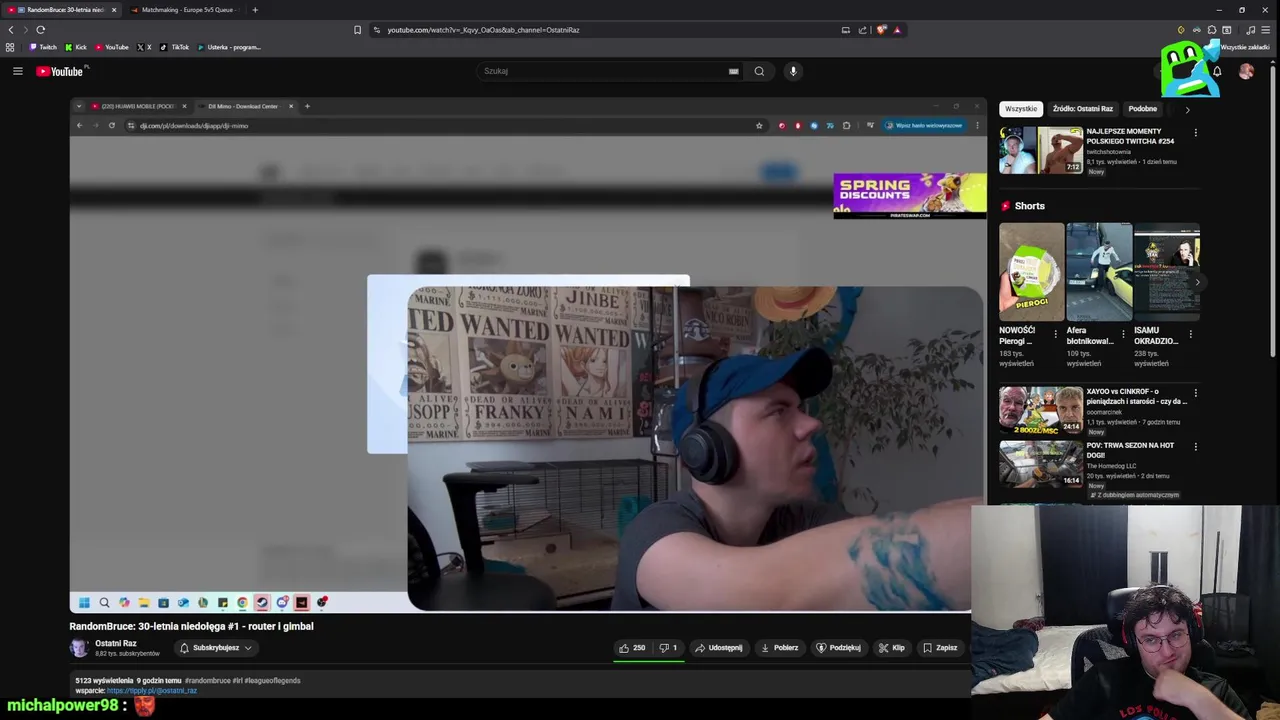This screenshot has width=1280, height=720.
Task: Open options for ISAMU OKRADZIONY short
Action: click(1190, 334)
